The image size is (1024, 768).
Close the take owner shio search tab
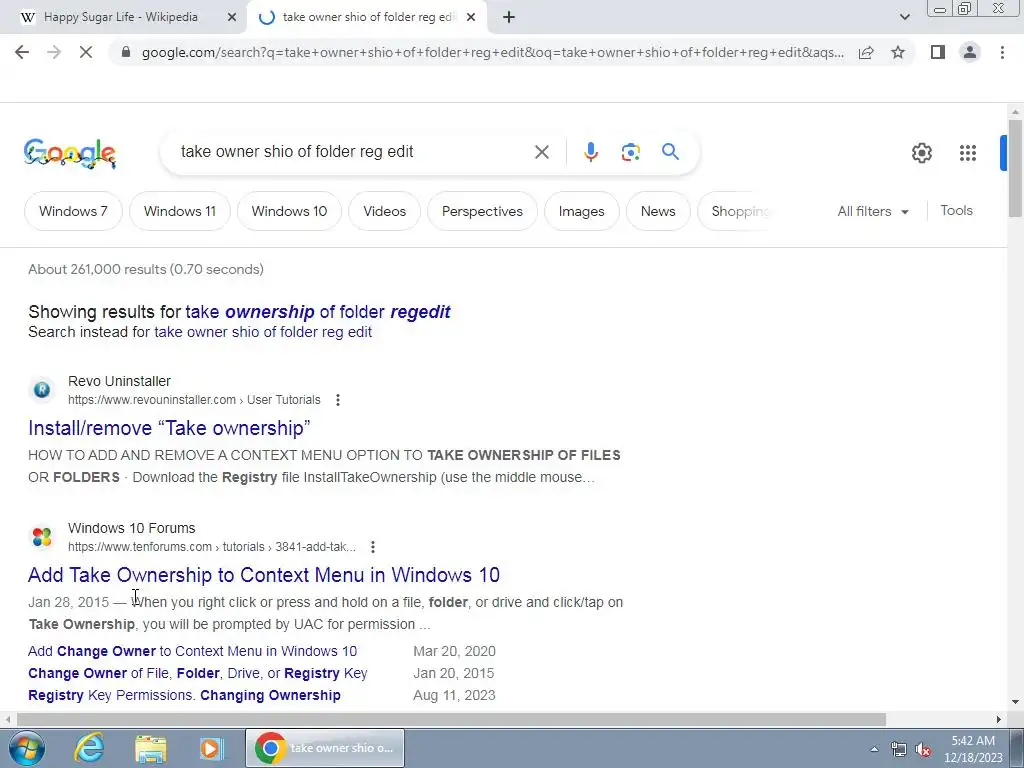click(x=471, y=18)
